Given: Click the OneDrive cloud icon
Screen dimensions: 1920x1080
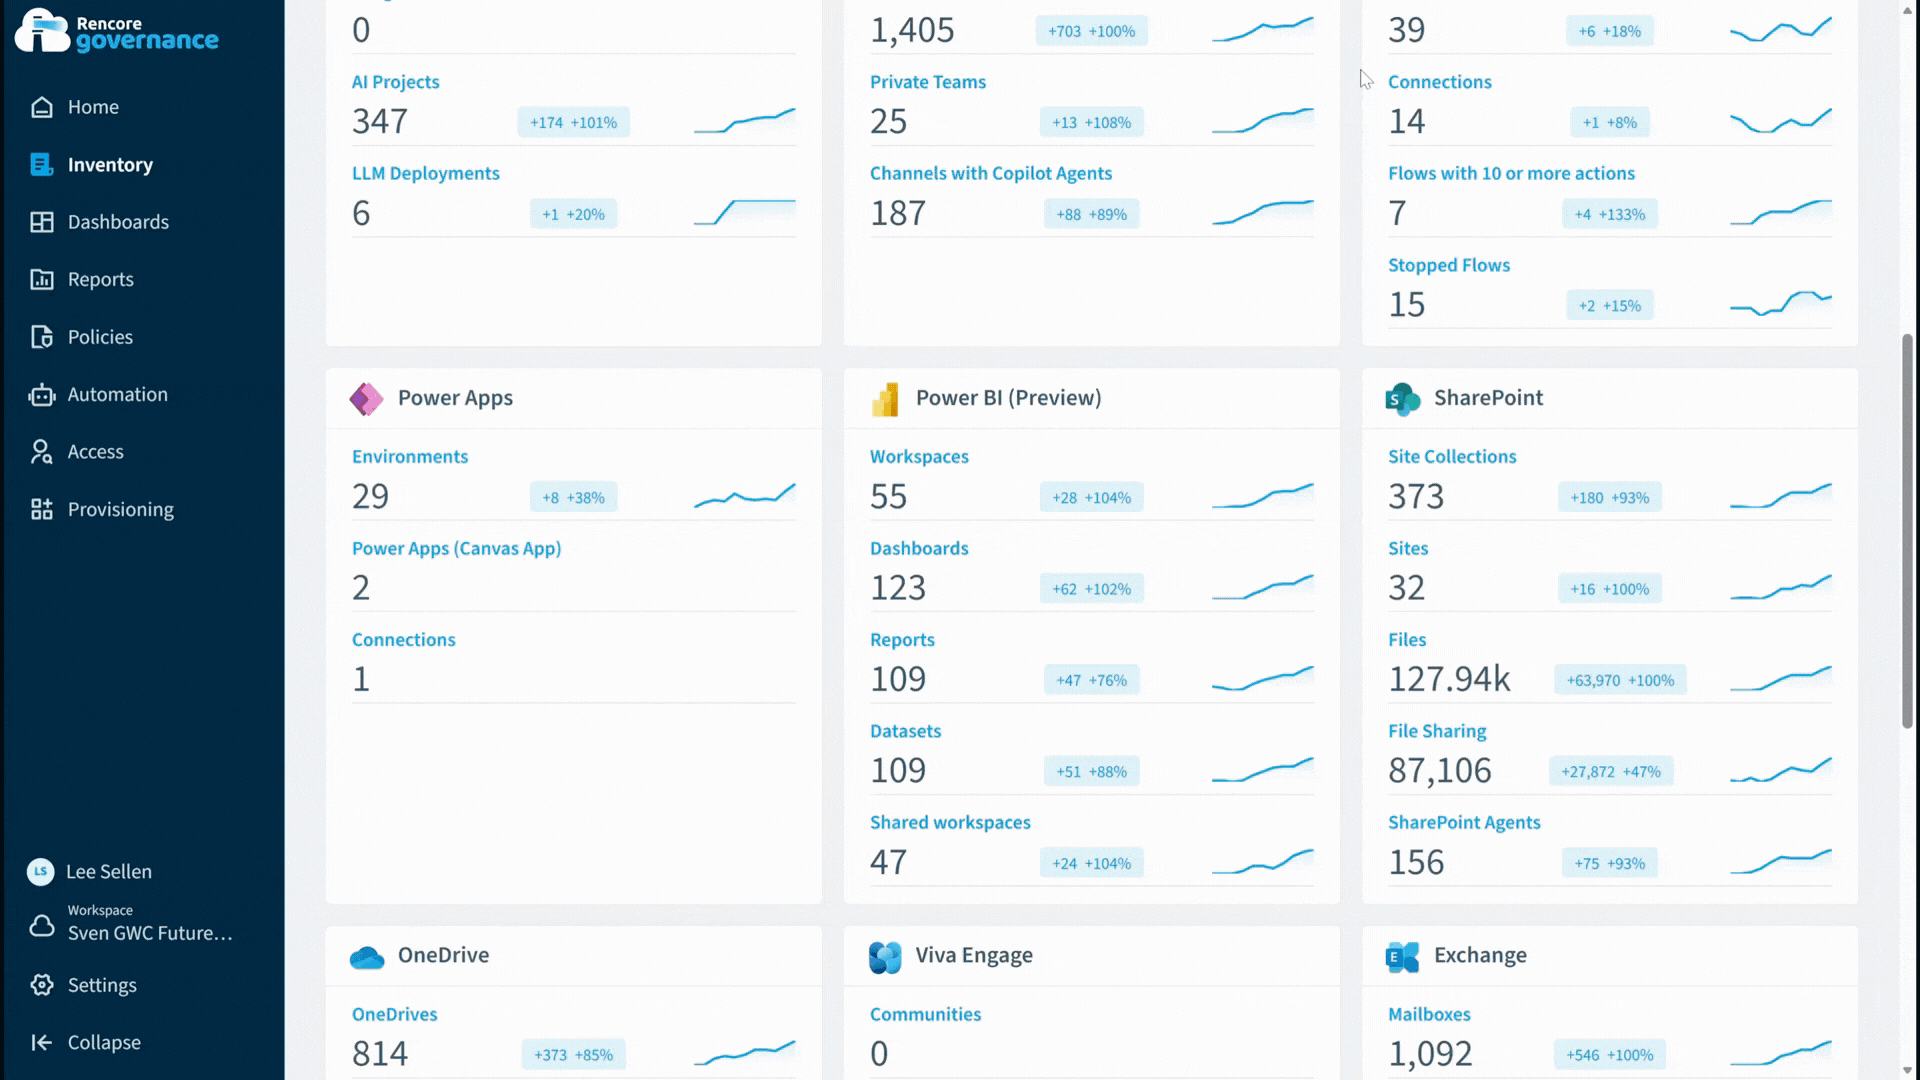Looking at the screenshot, I should pos(367,956).
